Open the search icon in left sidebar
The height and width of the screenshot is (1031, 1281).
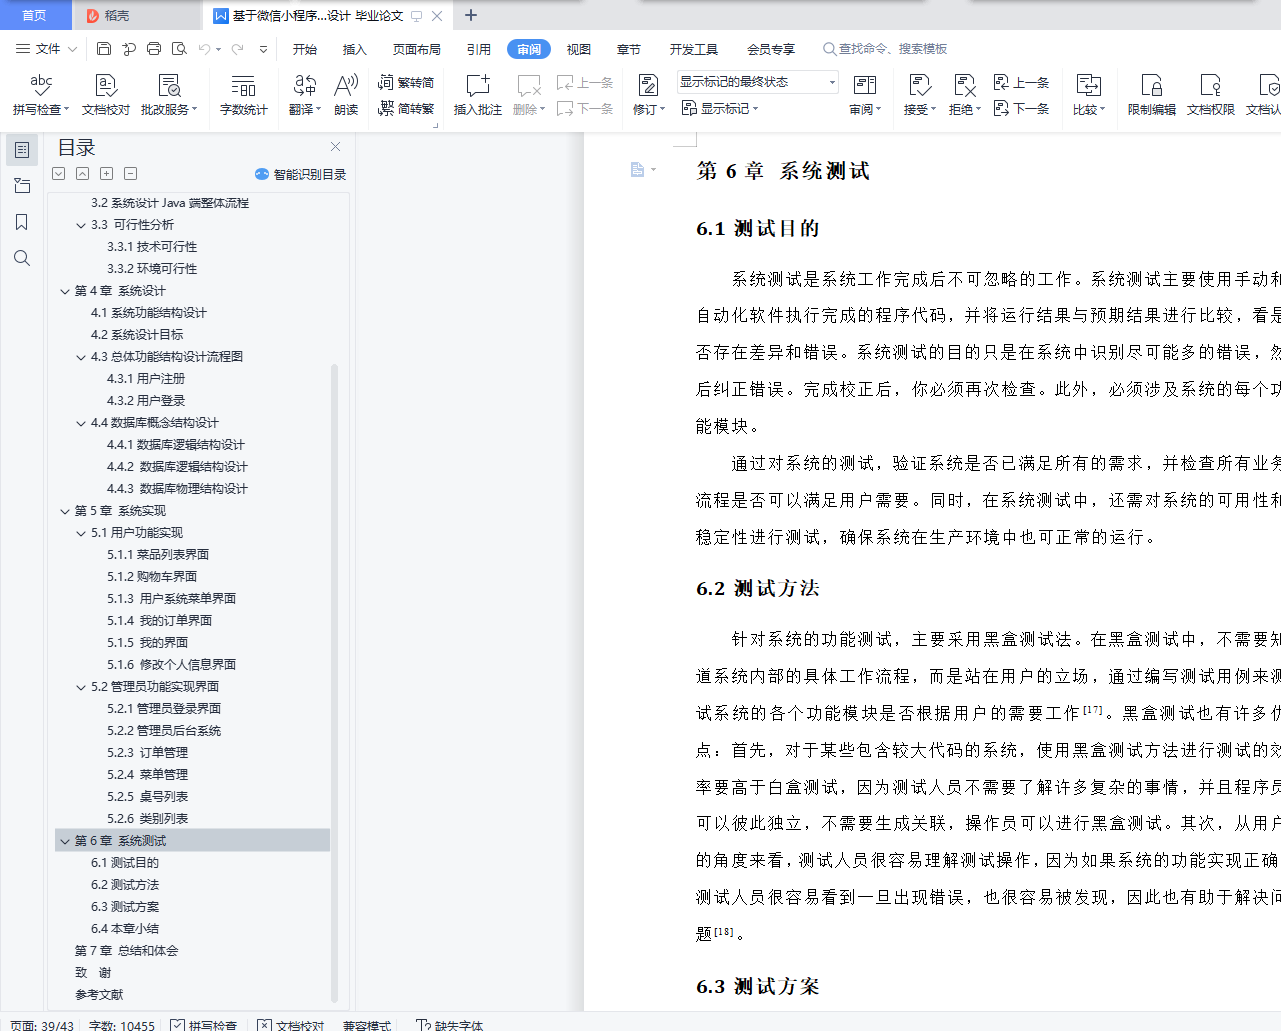(x=22, y=258)
